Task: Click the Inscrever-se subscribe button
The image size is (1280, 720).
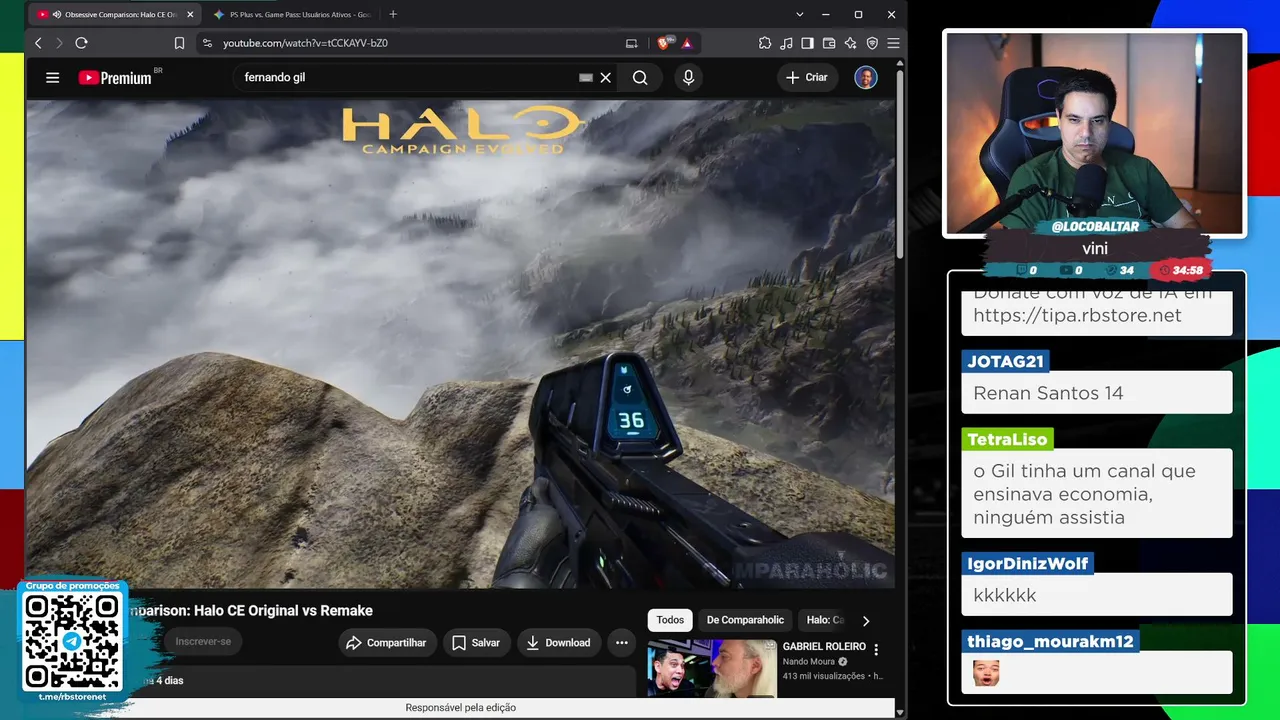Action: click(x=203, y=642)
